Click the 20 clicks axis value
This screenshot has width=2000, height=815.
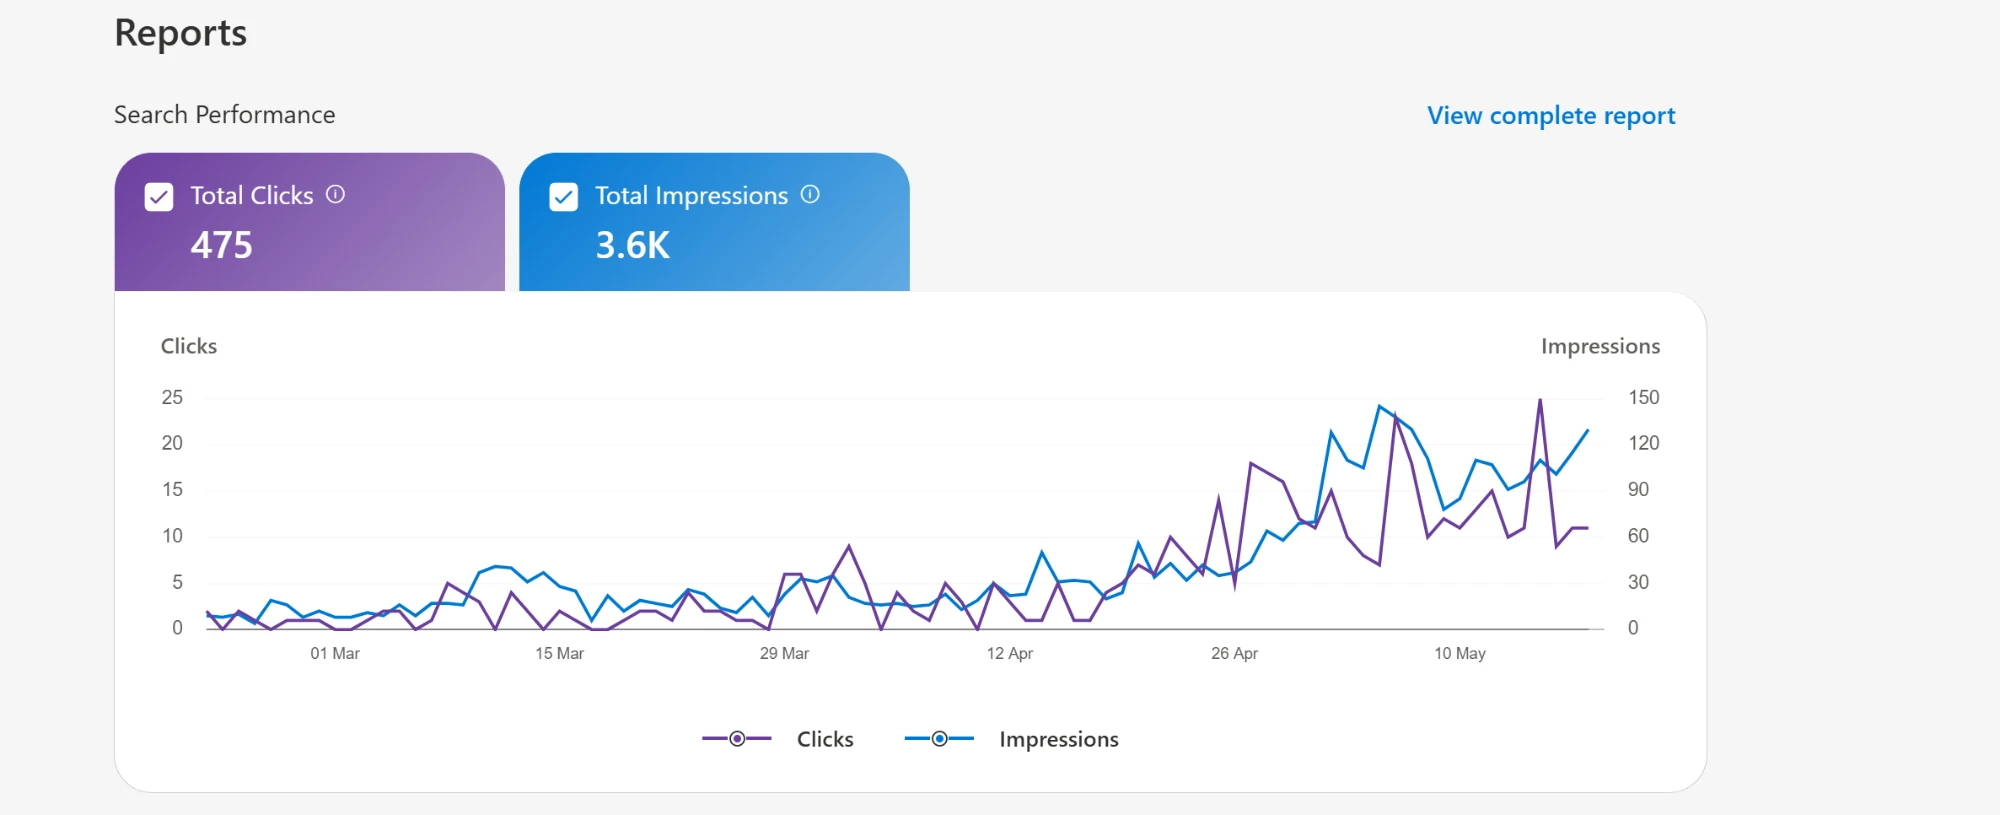(172, 443)
